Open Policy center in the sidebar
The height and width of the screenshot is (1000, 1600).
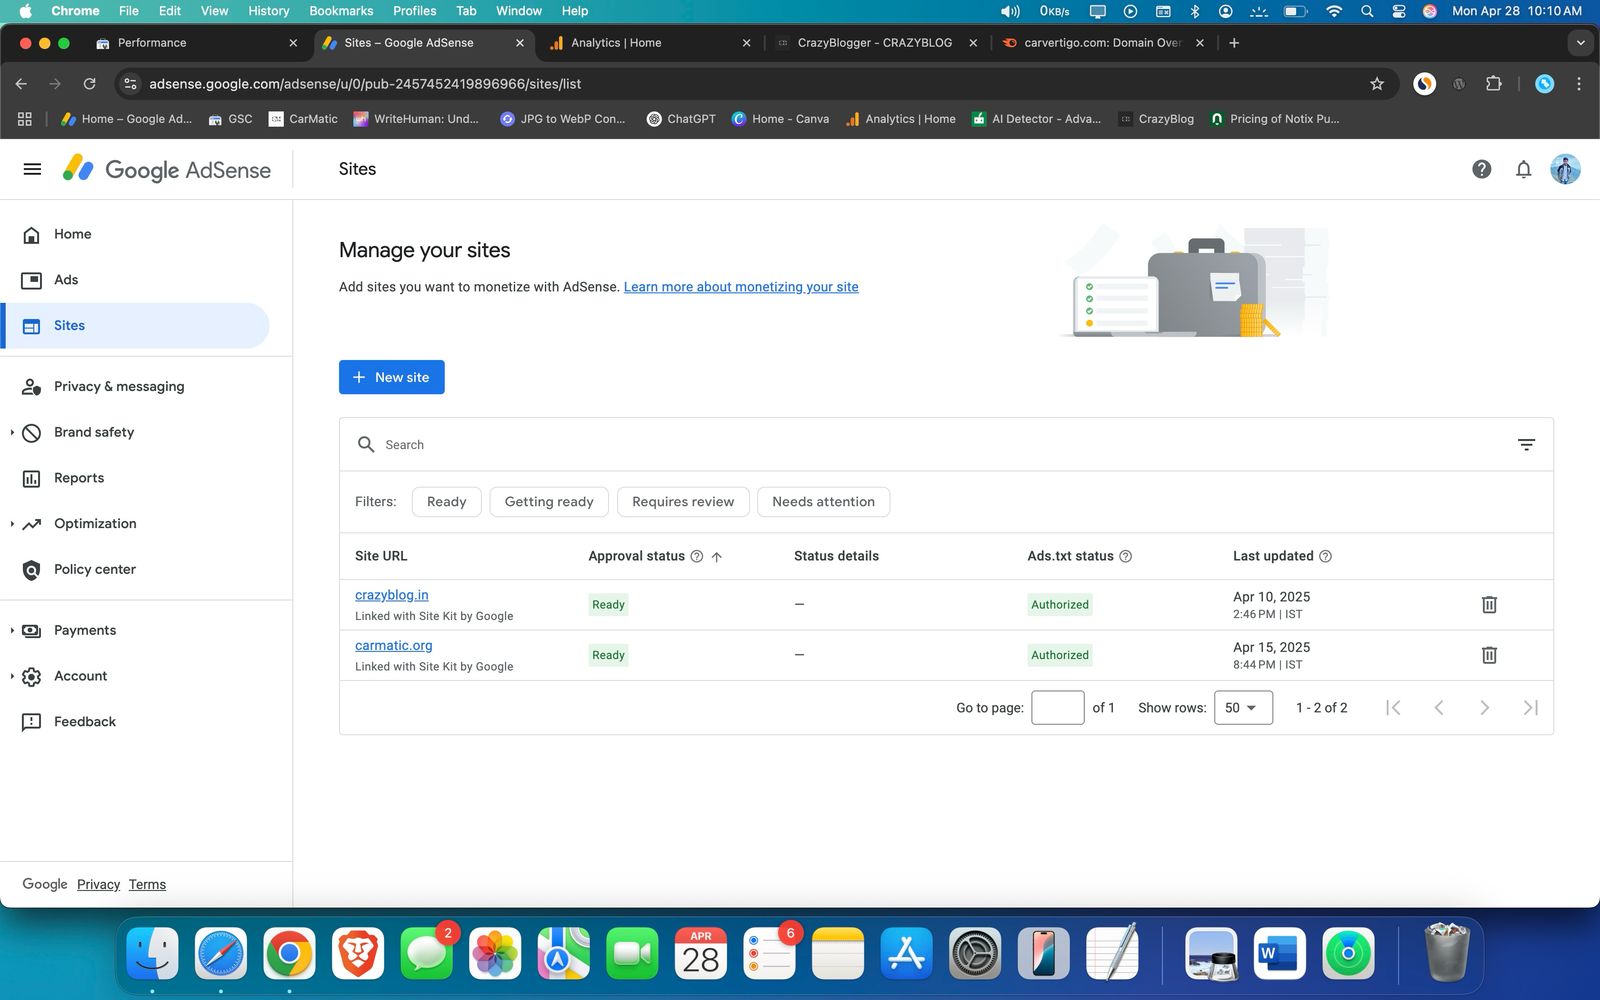coord(95,569)
